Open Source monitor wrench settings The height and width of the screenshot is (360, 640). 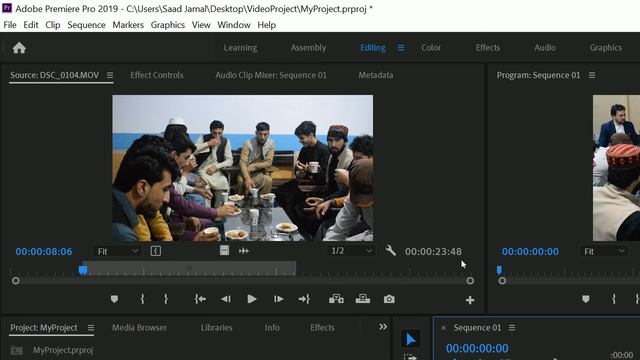click(391, 251)
